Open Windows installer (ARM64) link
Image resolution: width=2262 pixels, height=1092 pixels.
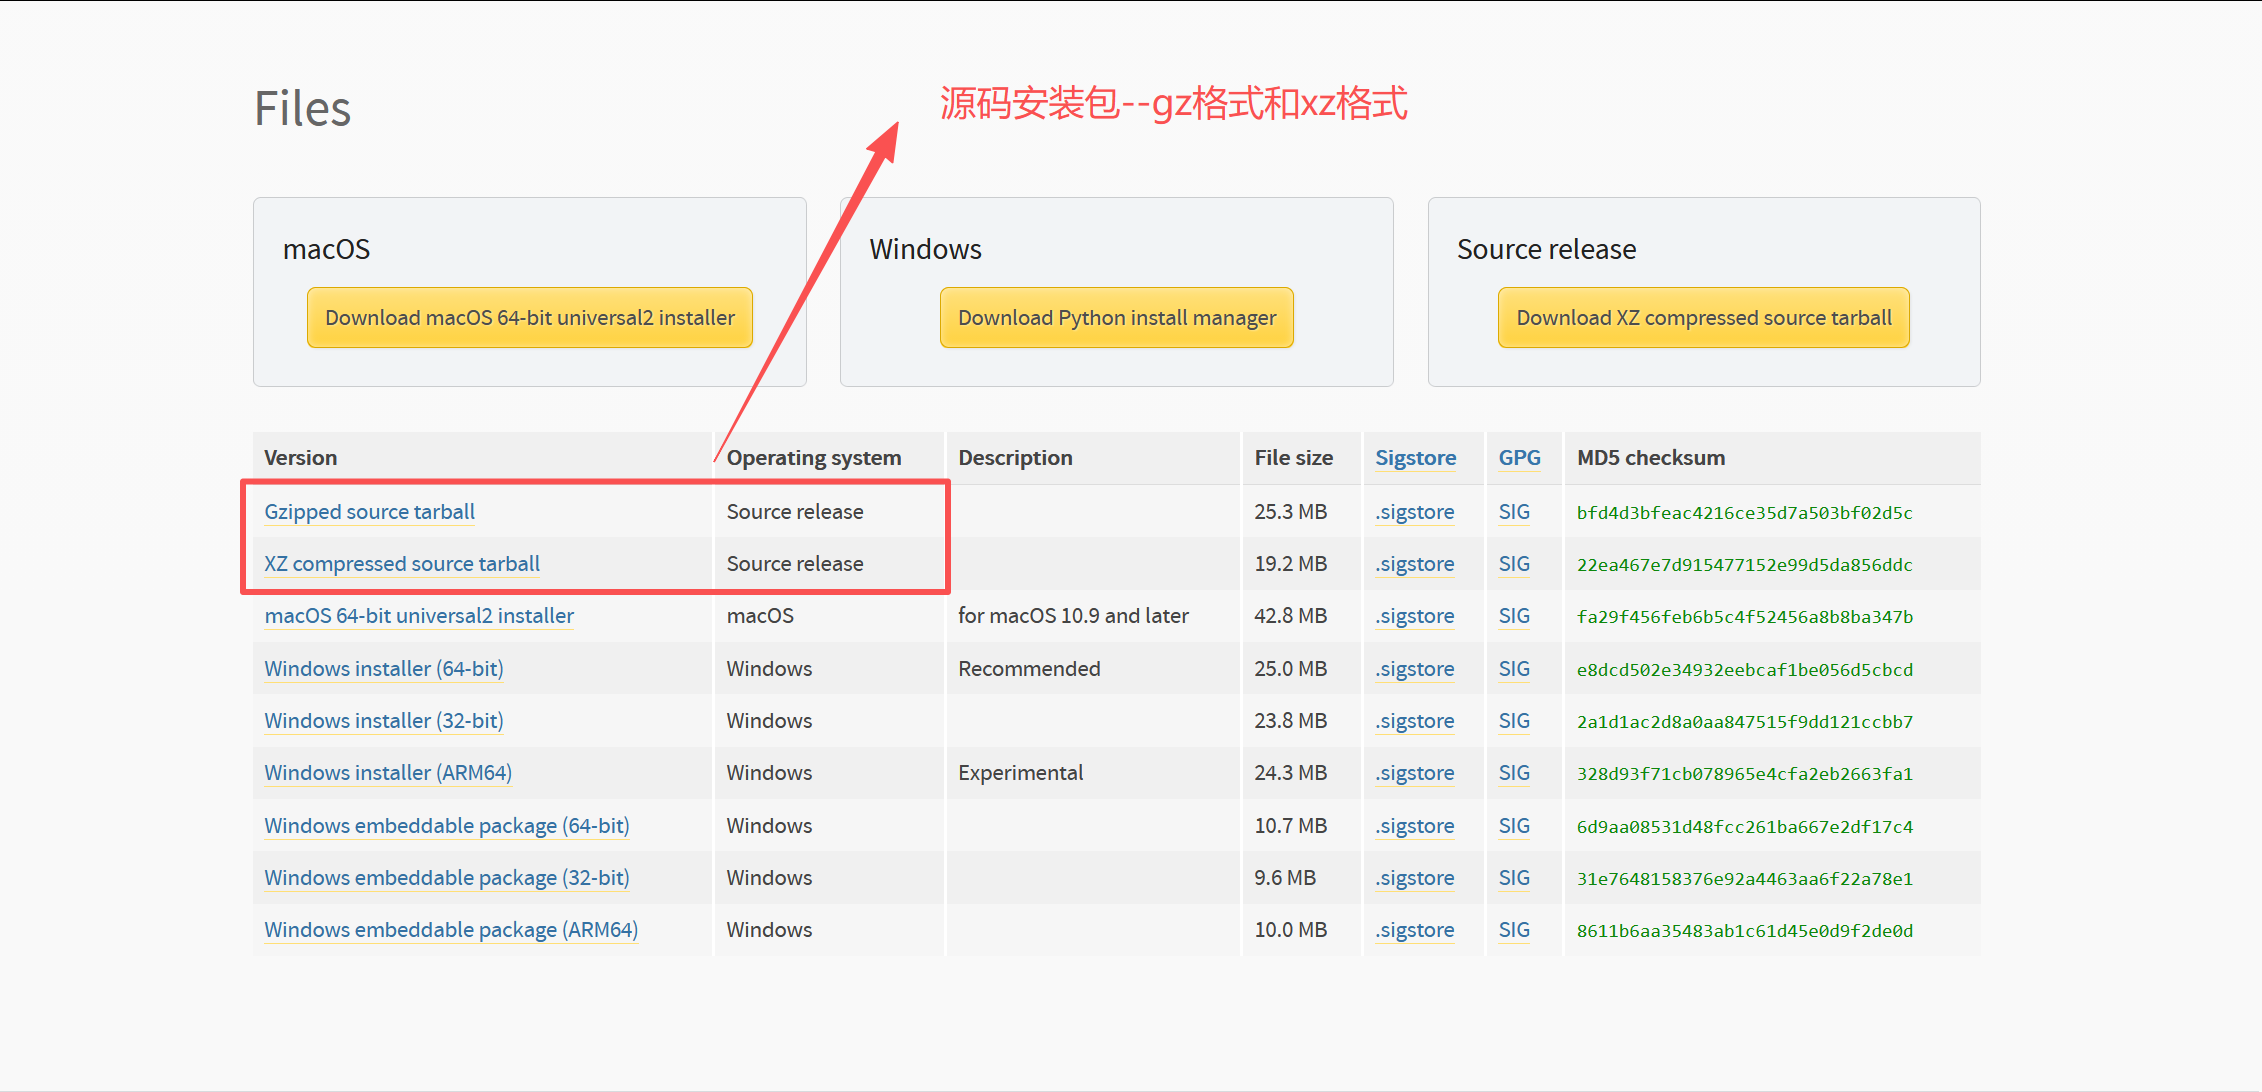pos(388,773)
